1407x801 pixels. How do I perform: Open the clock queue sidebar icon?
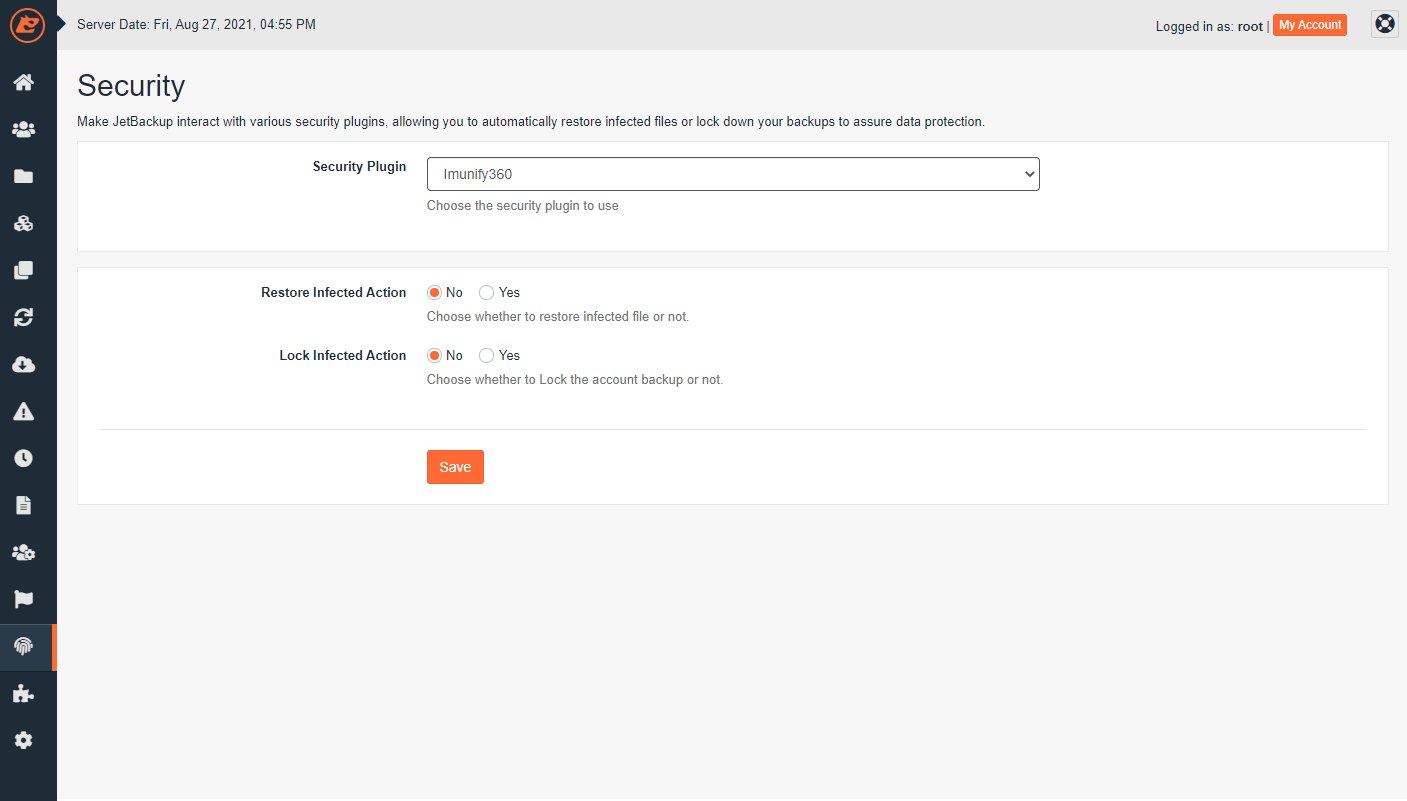click(23, 458)
